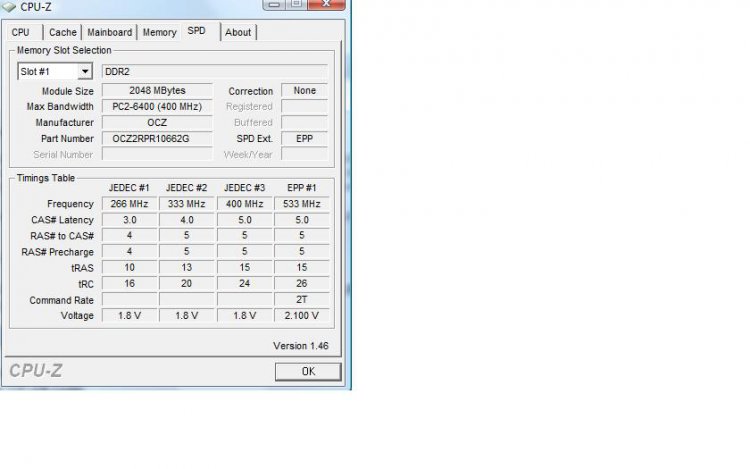Open the Cache tab

click(x=63, y=32)
